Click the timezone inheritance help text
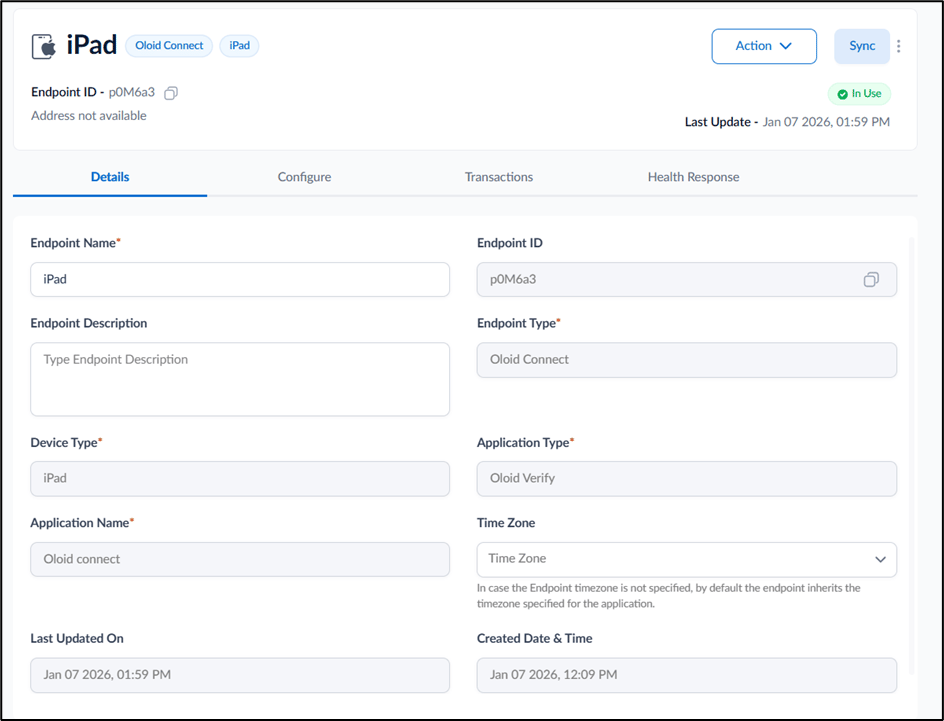 pos(668,595)
